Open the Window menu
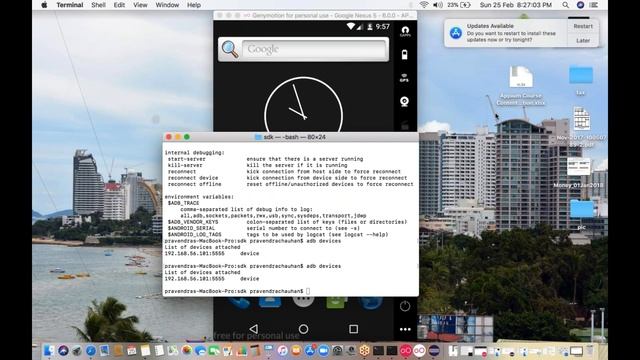This screenshot has width=640, height=360. pyautogui.click(x=167, y=5)
